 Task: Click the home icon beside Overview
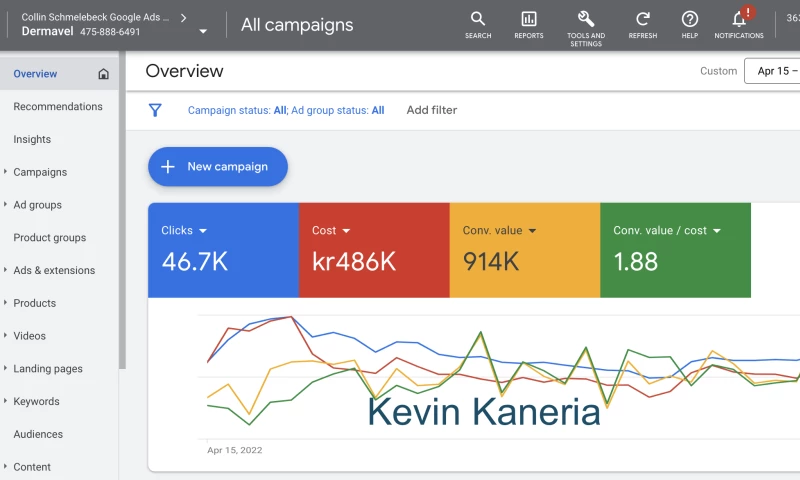[x=104, y=74]
